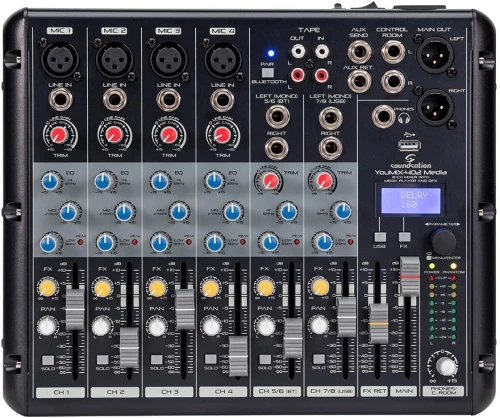500x418 pixels.
Task: Click the CONTROL ROOM L jack
Action: (x=393, y=52)
